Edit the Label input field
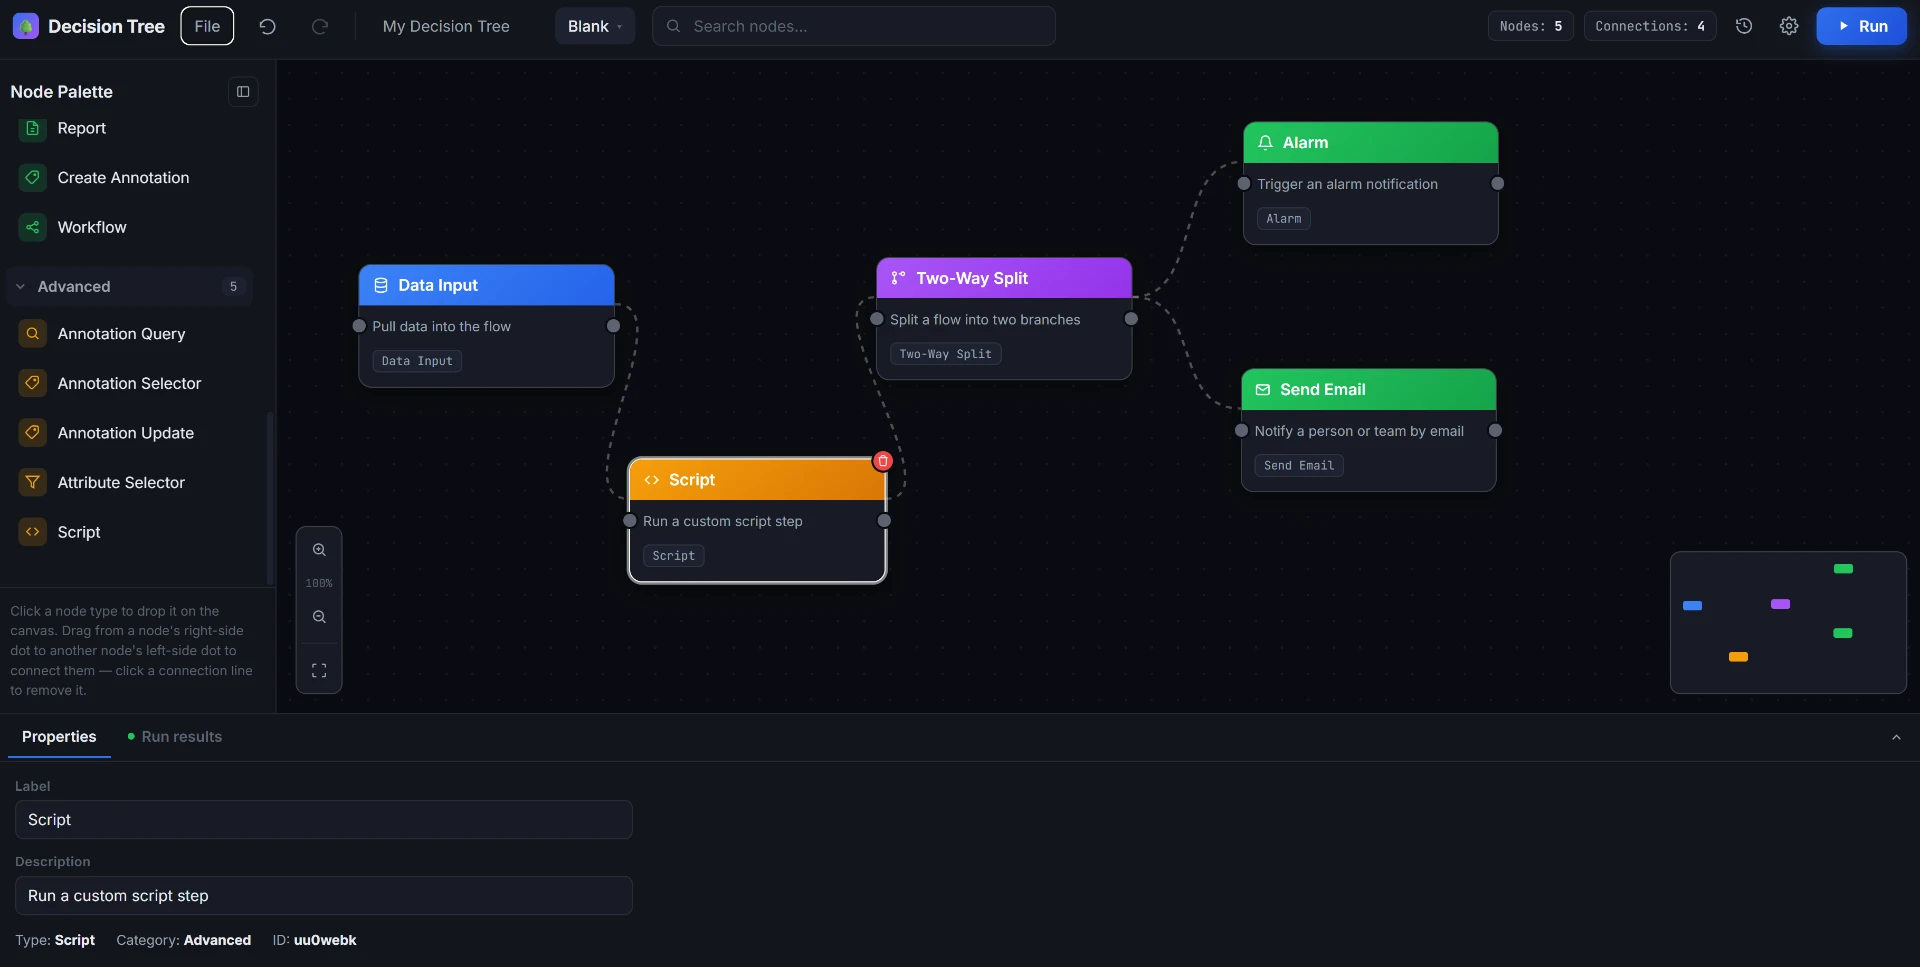The height and width of the screenshot is (967, 1920). point(324,819)
